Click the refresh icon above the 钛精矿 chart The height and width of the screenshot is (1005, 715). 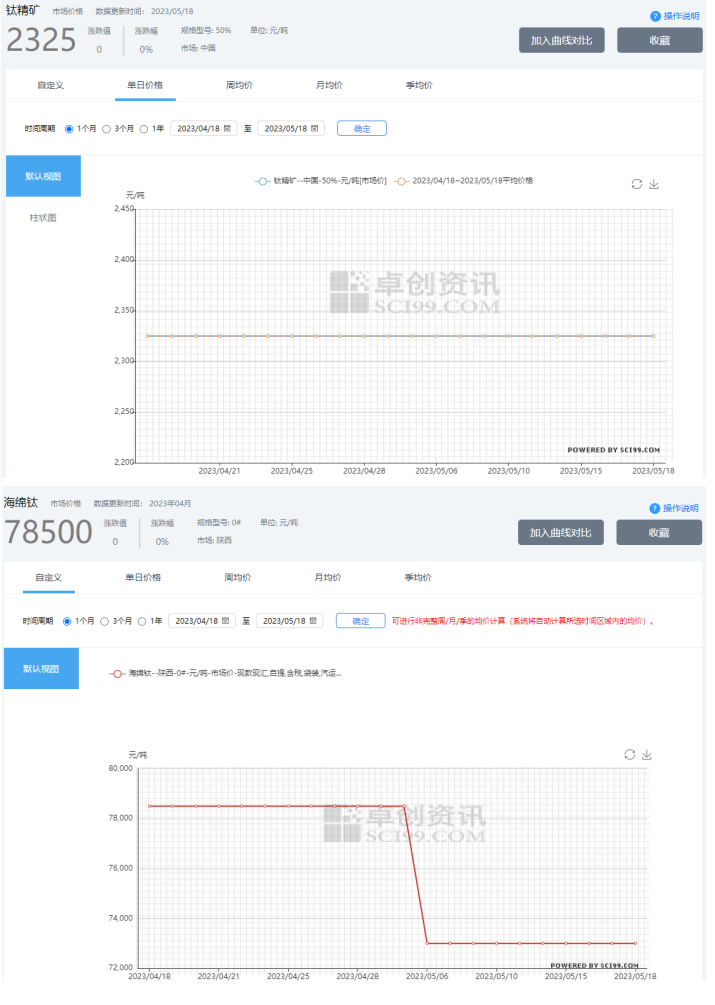pyautogui.click(x=637, y=184)
